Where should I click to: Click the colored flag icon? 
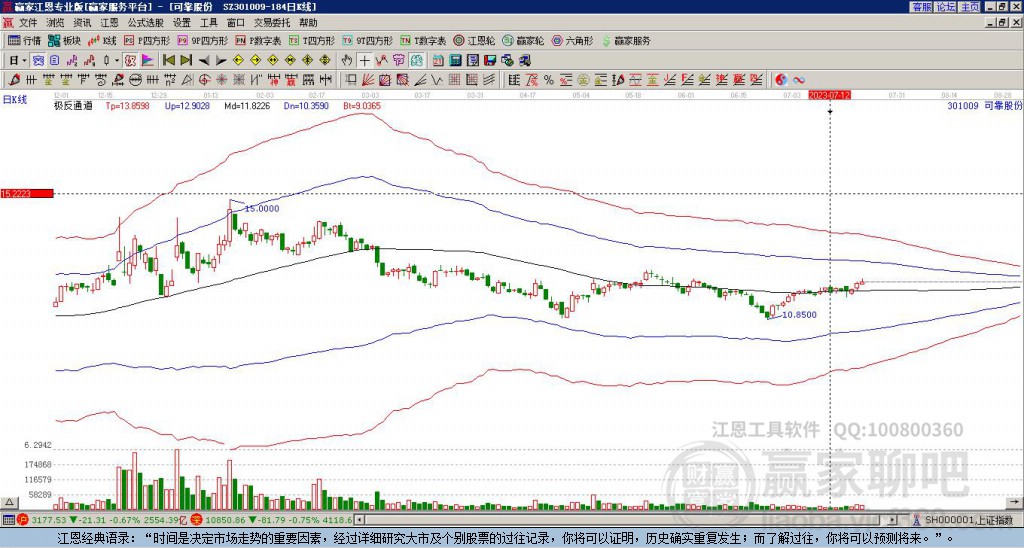coord(147,61)
